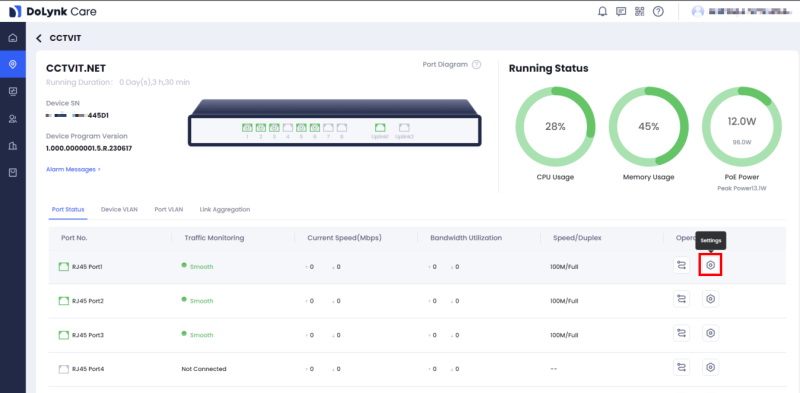The width and height of the screenshot is (800, 393).
Task: Open the messages chat icon in header
Action: (x=621, y=11)
